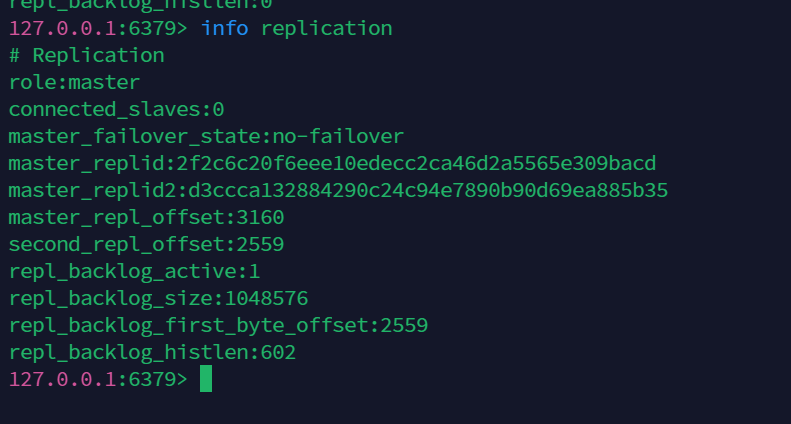Click the 'repl_backlog_histlen:602' line

point(152,352)
